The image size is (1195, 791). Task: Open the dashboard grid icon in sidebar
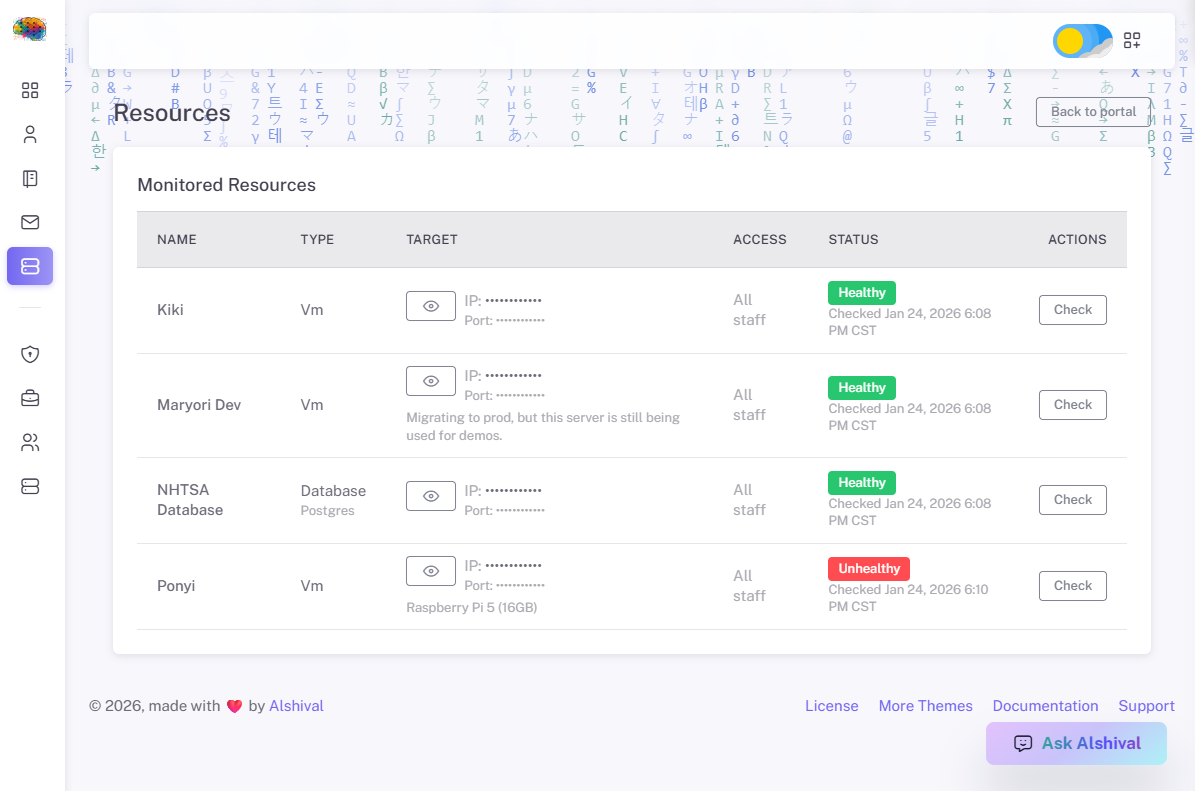(30, 91)
